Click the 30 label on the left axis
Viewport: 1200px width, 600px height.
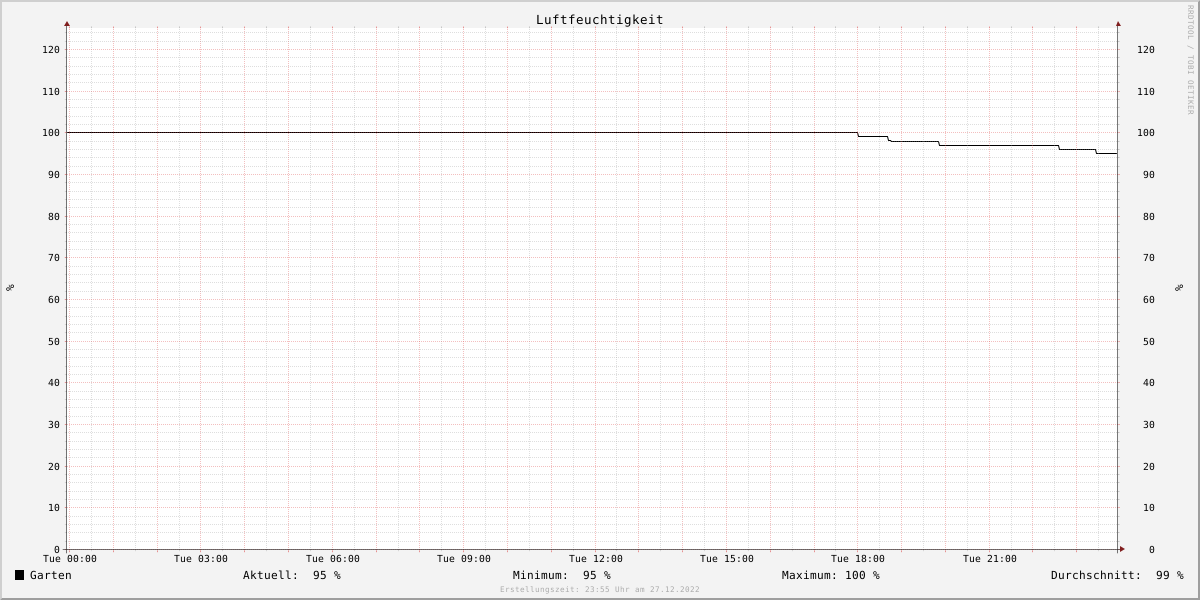pyautogui.click(x=54, y=425)
